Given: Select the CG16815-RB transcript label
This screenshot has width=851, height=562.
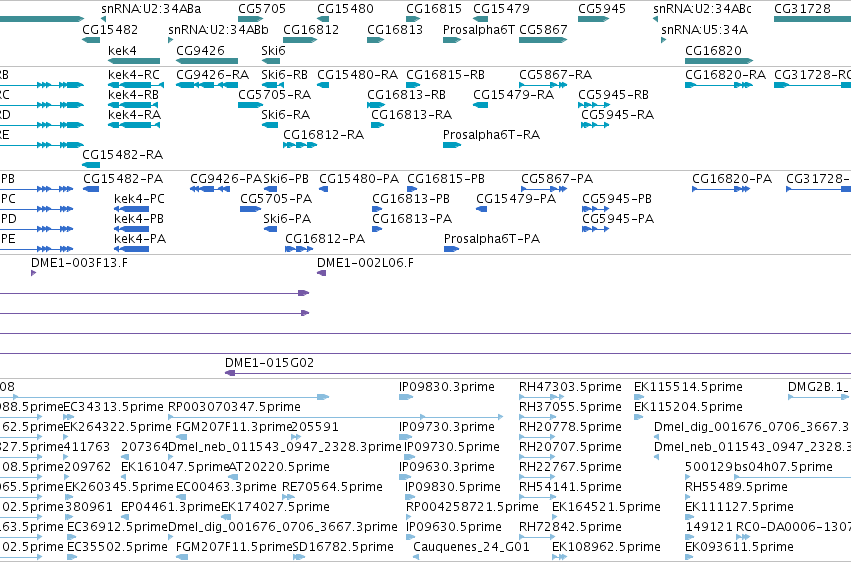Looking at the screenshot, I should click(x=445, y=74).
